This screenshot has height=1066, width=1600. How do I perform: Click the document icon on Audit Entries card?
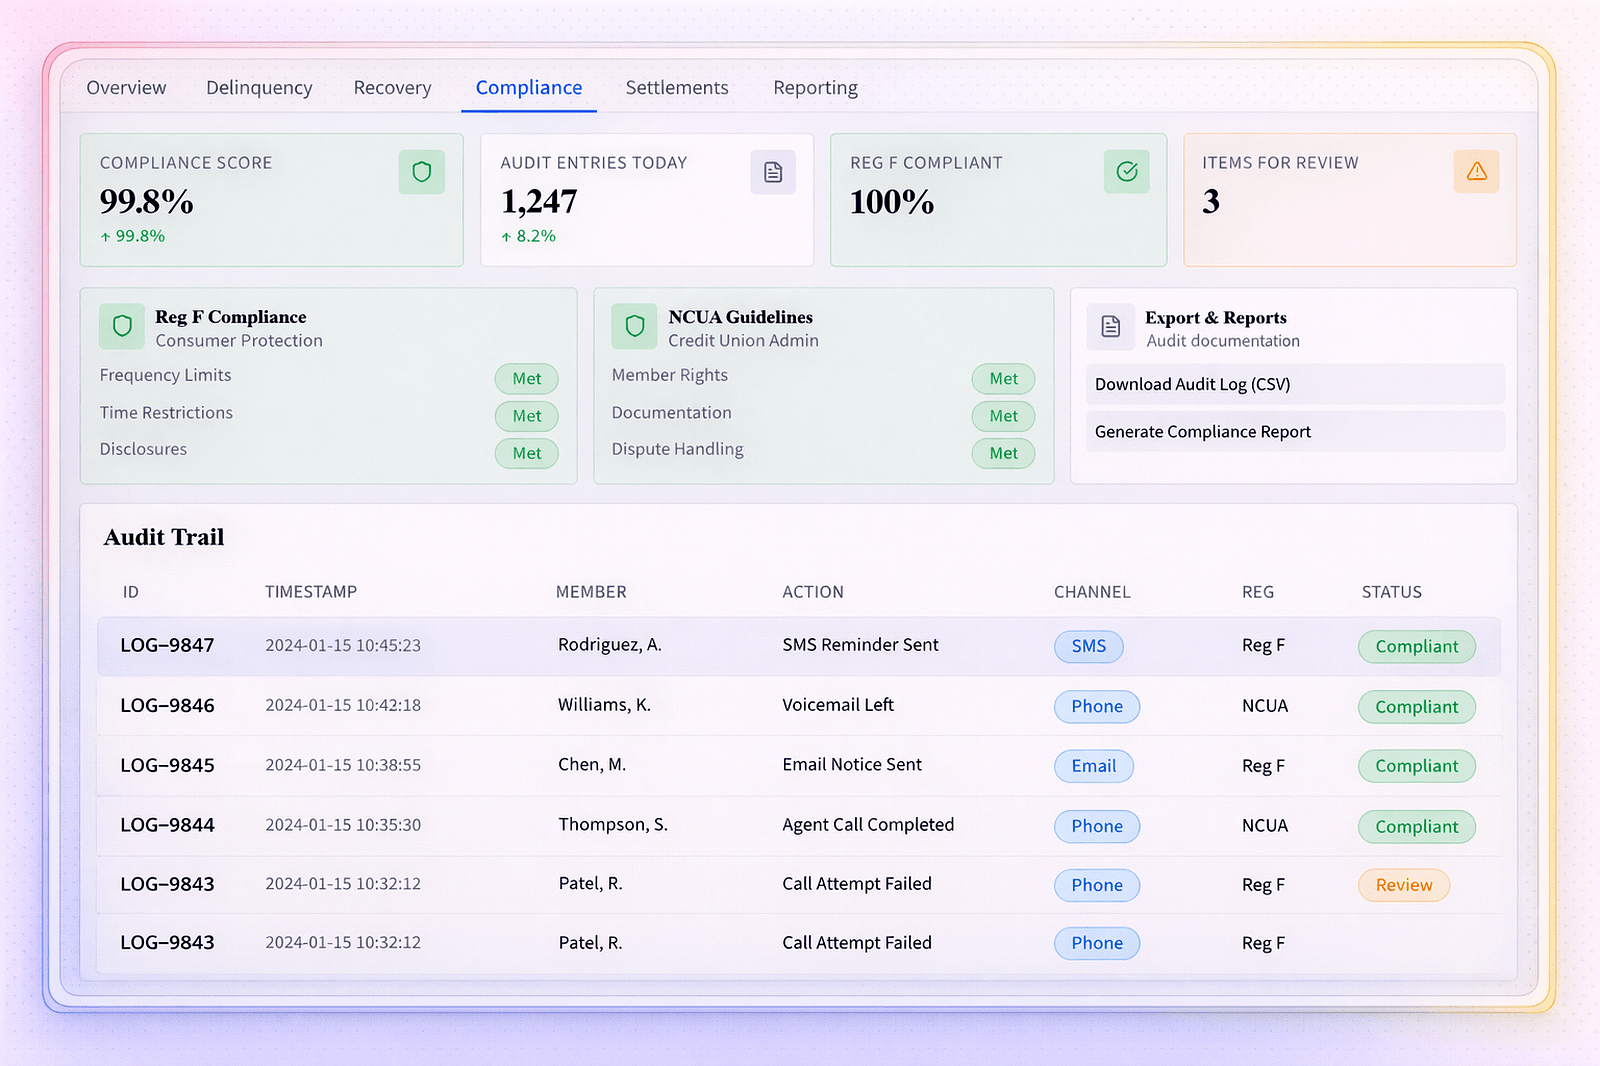click(x=772, y=172)
